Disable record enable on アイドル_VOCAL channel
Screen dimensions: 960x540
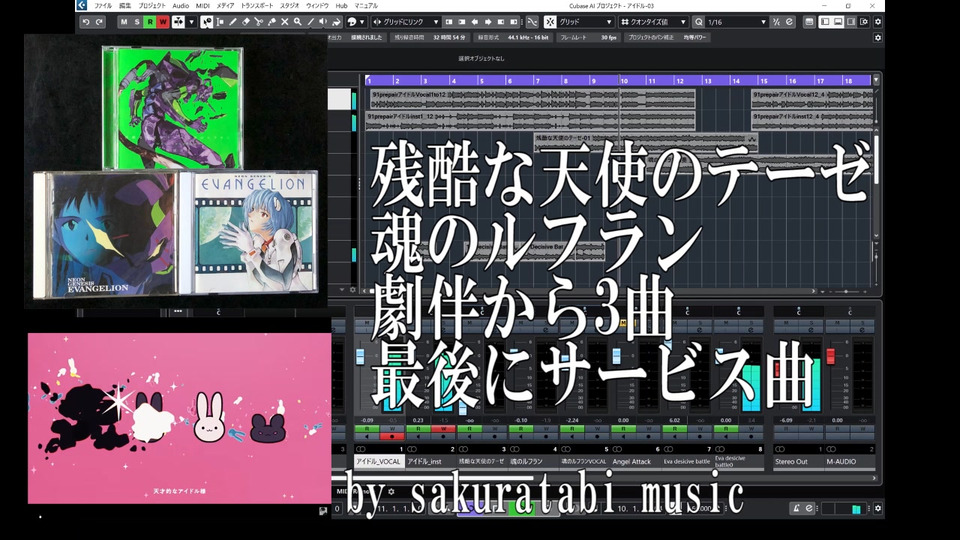pyautogui.click(x=392, y=437)
